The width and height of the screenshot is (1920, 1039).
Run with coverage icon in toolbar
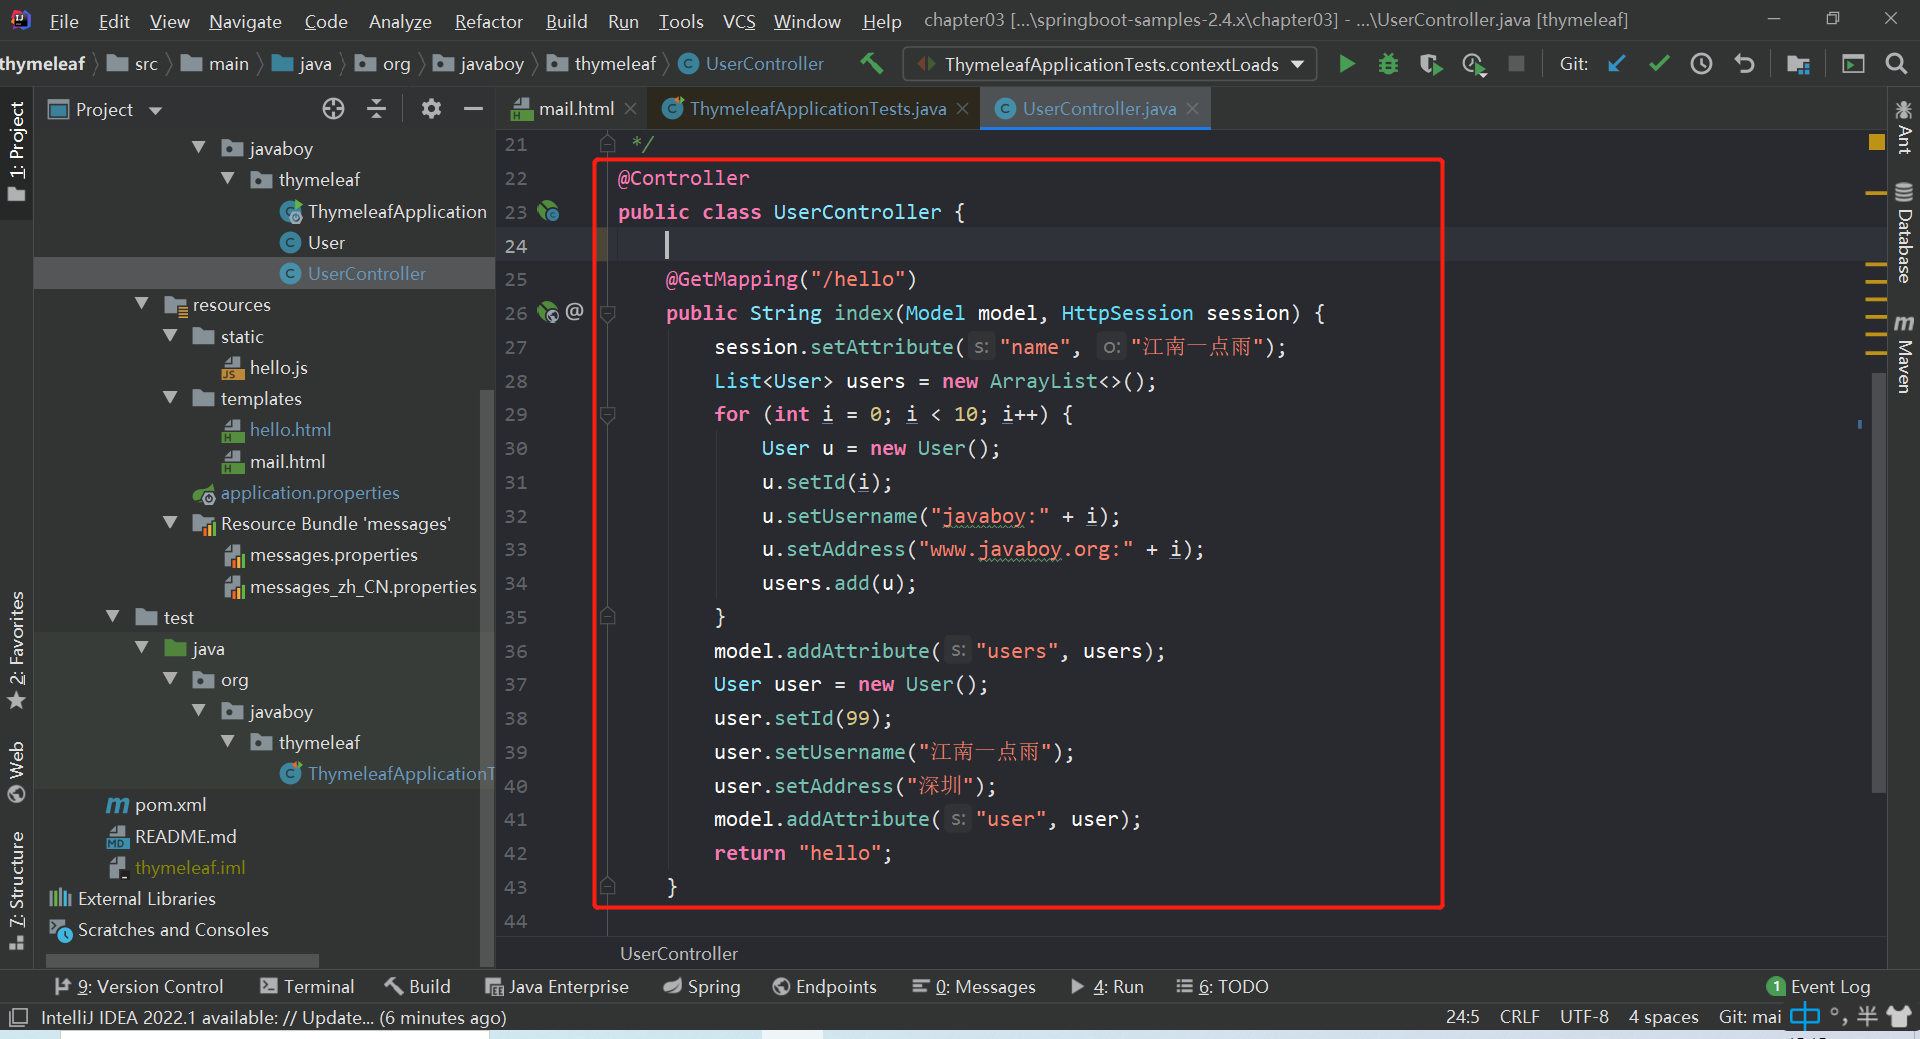[x=1430, y=64]
